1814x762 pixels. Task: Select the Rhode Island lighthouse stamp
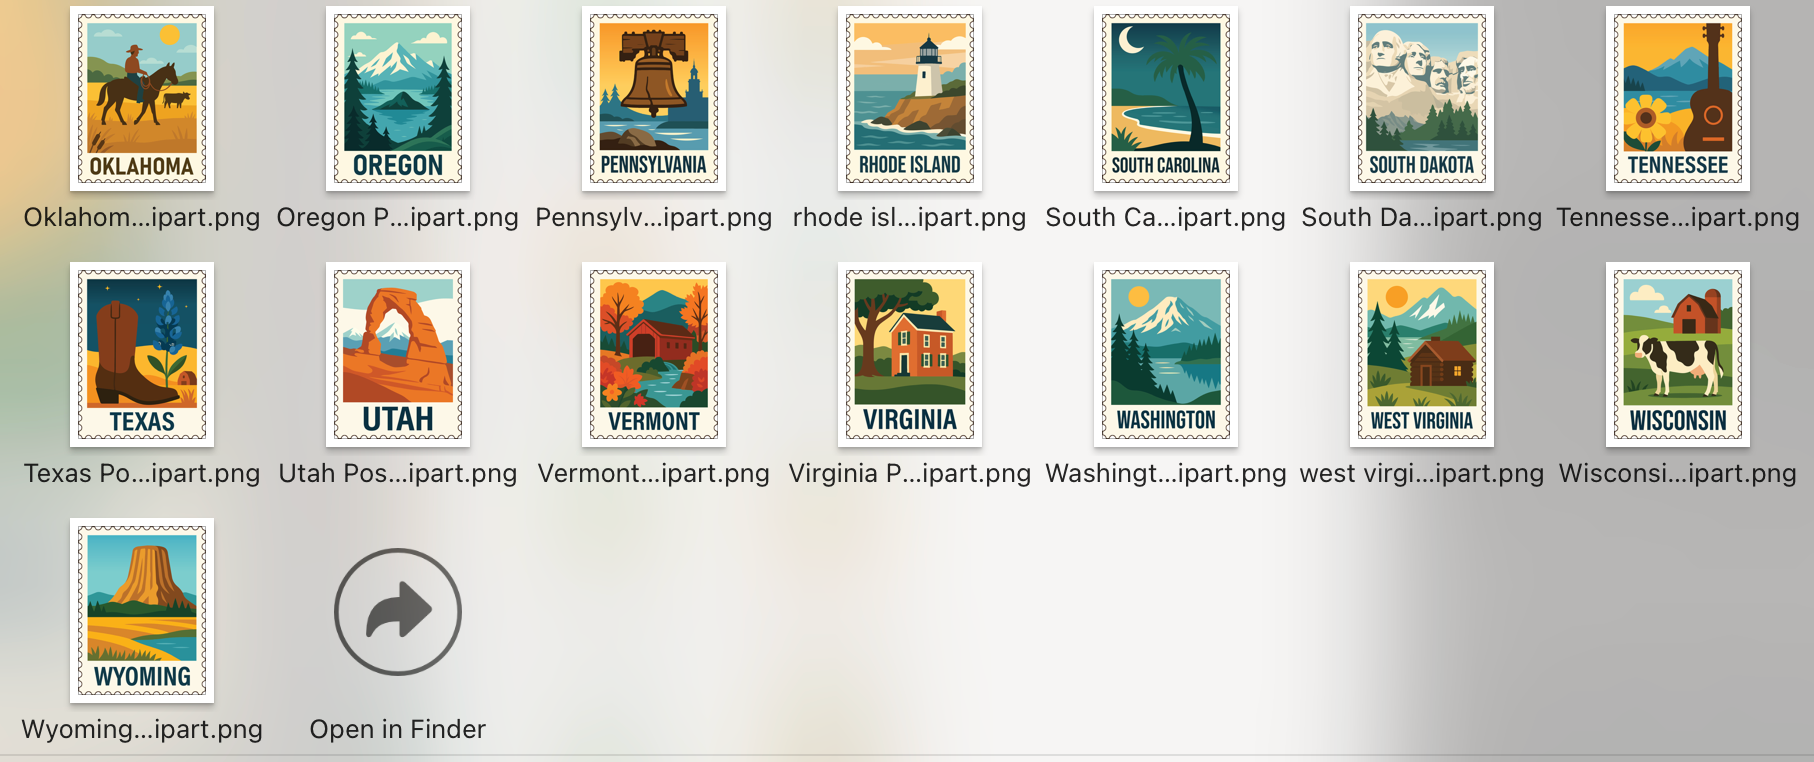(910, 98)
